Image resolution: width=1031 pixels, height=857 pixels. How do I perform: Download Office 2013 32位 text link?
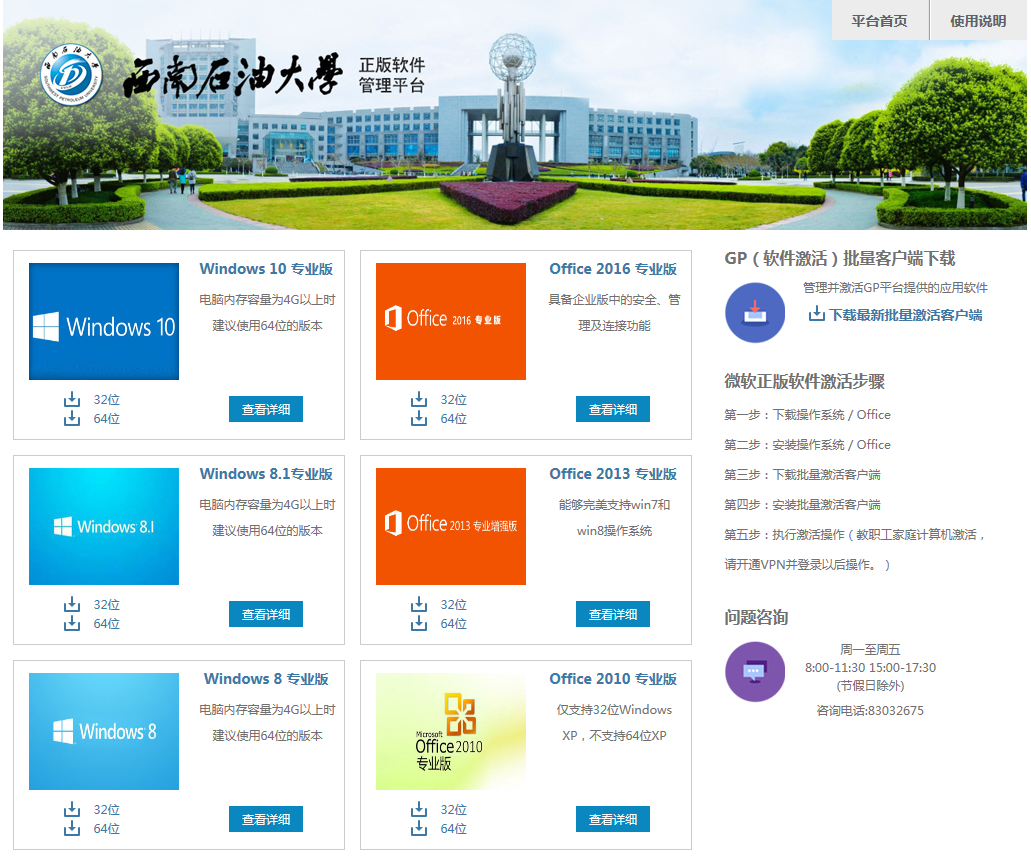(x=454, y=605)
